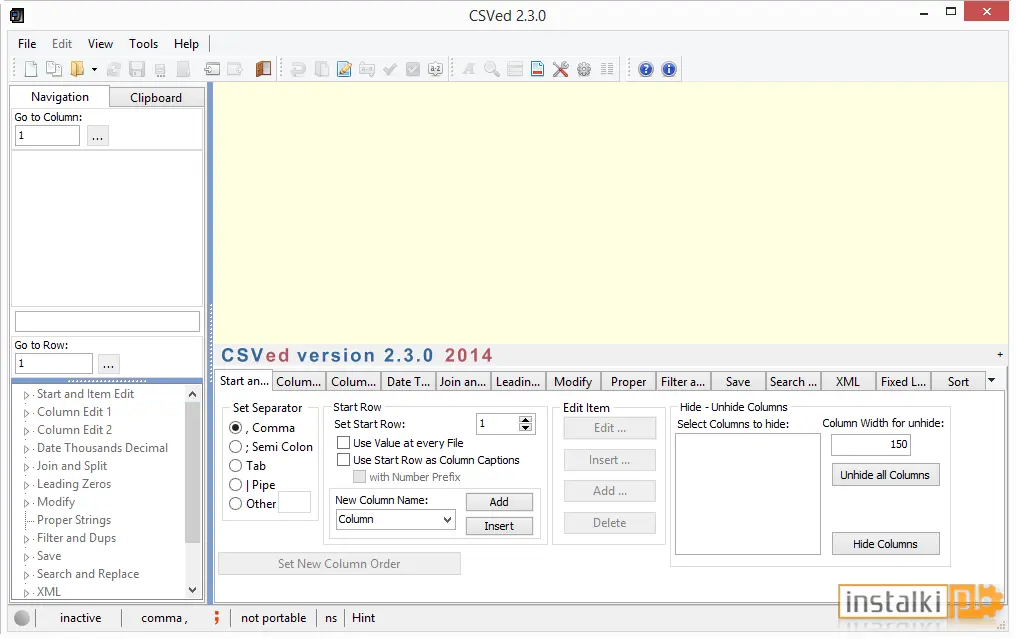Open the Tools menu
Screen dimensions: 1016x639
143,43
